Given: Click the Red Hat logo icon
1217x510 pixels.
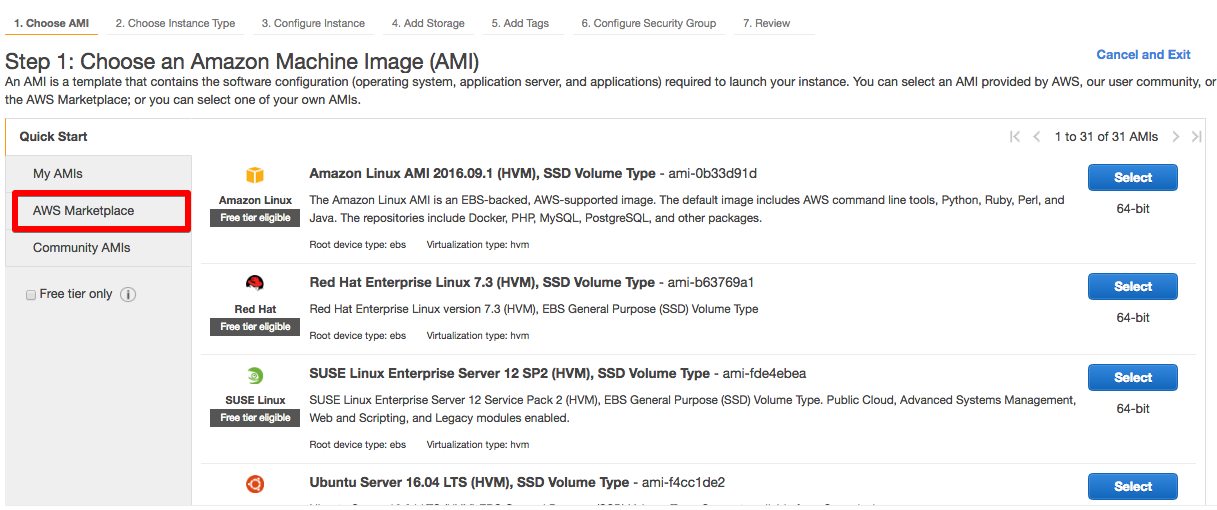Looking at the screenshot, I should pos(255,283).
